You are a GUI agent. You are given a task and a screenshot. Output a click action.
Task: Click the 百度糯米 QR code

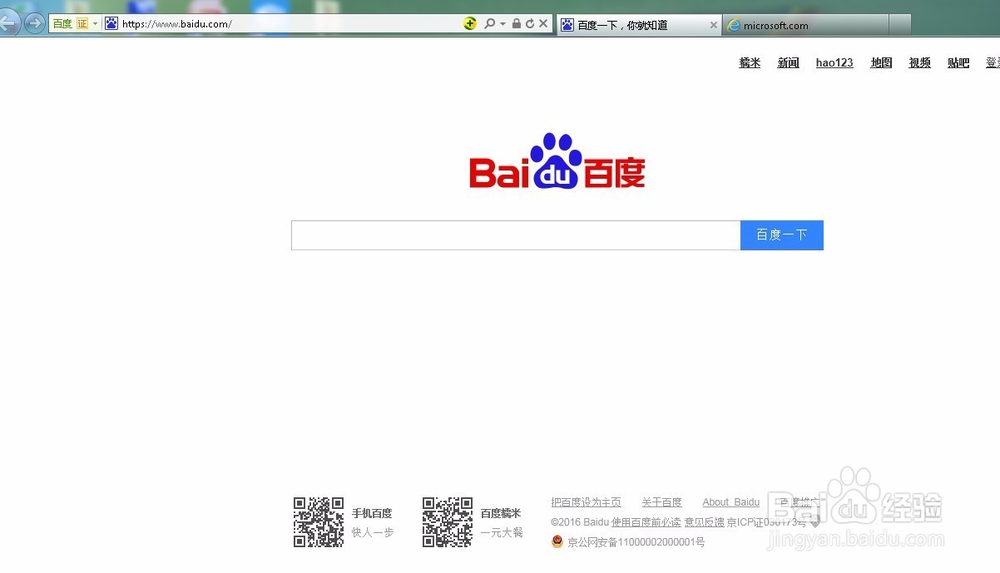pos(447,522)
